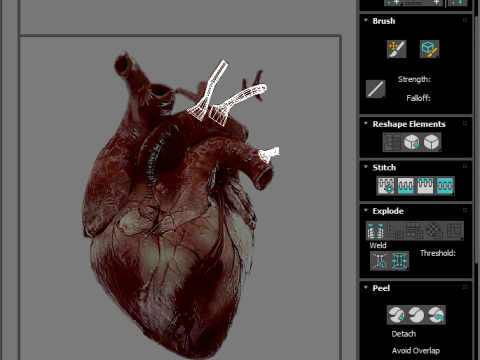Click Relax Until Flat cube with lightning
This screenshot has height=360, width=480.
point(412,142)
